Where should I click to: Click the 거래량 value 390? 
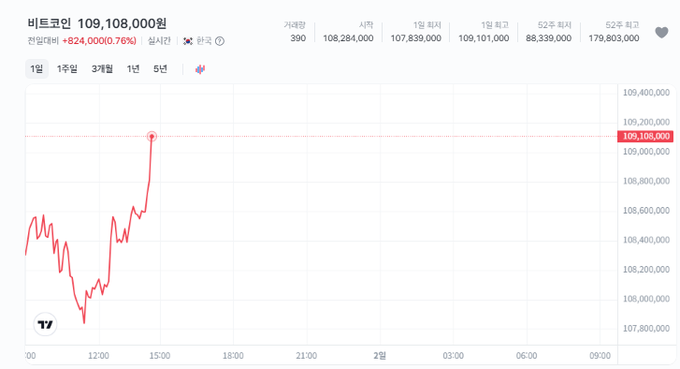(298, 38)
